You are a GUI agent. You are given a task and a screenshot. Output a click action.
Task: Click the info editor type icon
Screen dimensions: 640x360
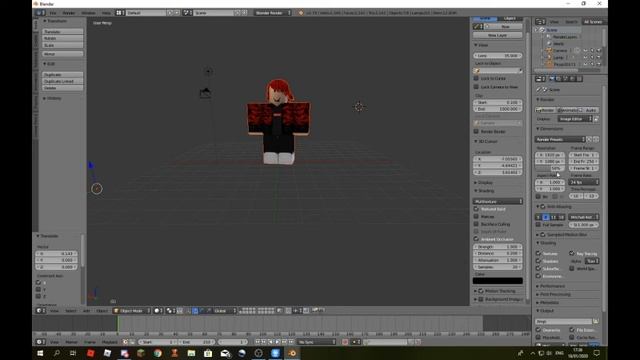(40, 13)
